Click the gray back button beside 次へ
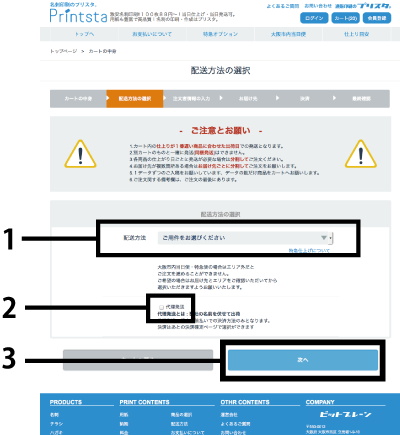The width and height of the screenshot is (400, 435). point(138,360)
